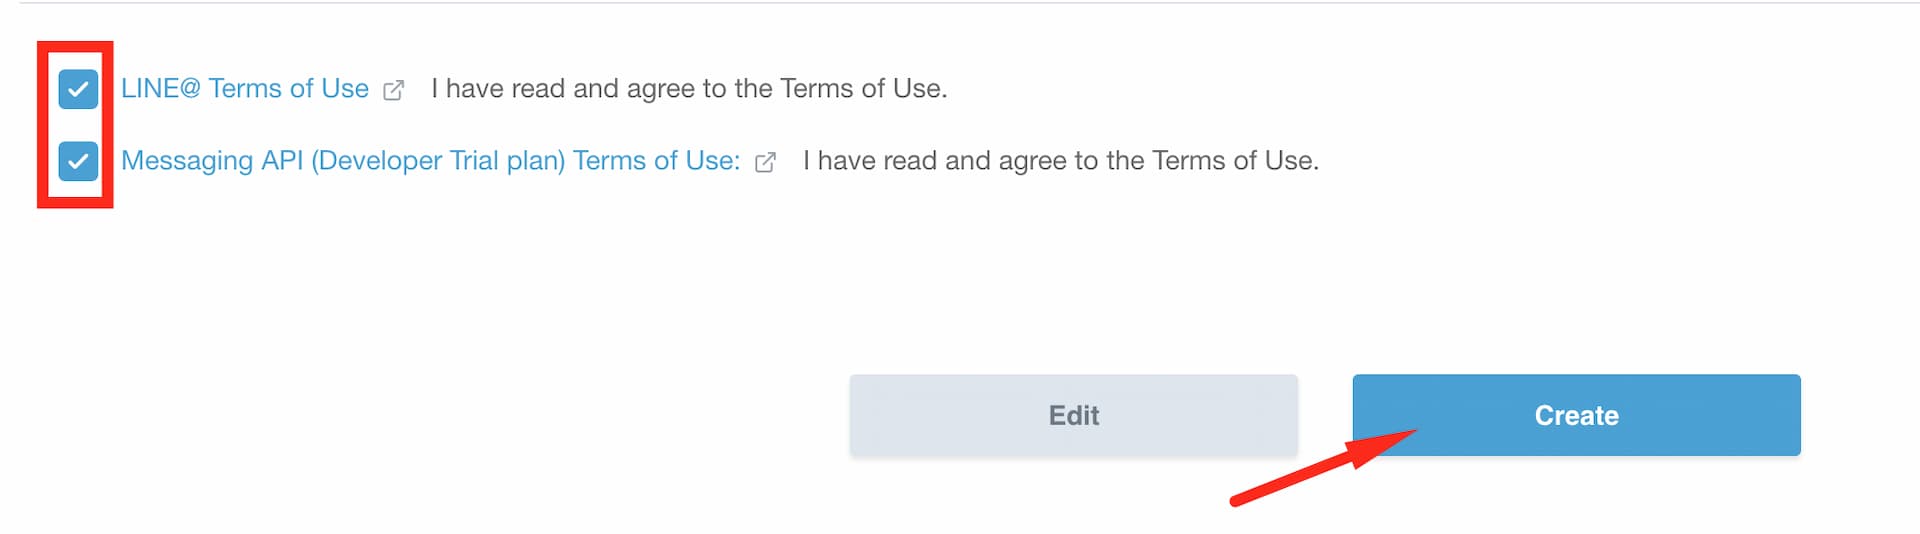The image size is (1920, 534).
Task: Select agreement text next to Messaging API Terms
Action: (1061, 160)
